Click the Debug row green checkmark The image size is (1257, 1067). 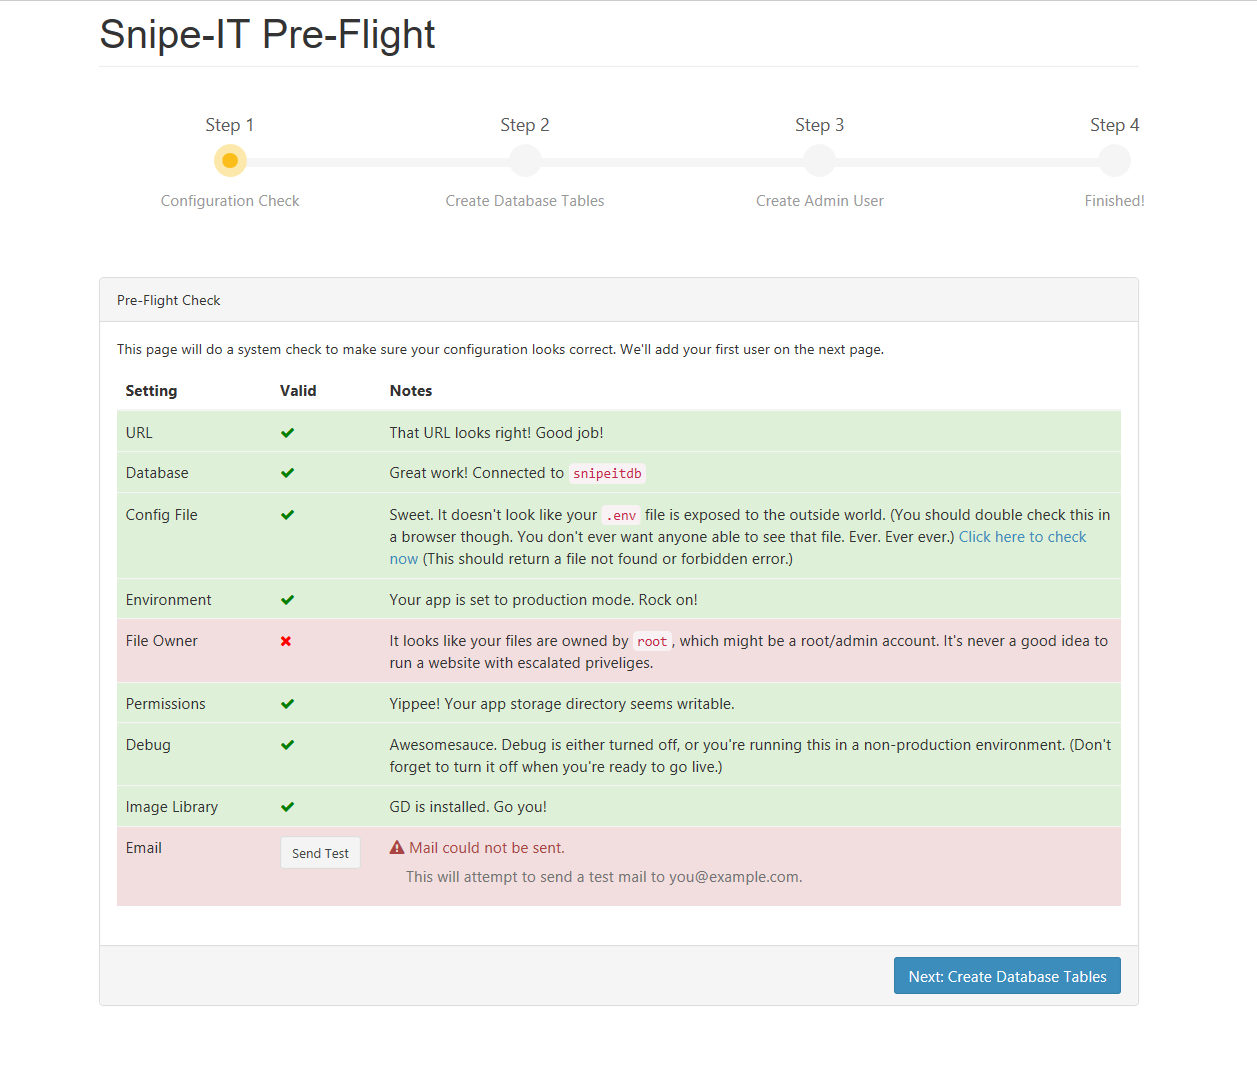pos(287,745)
